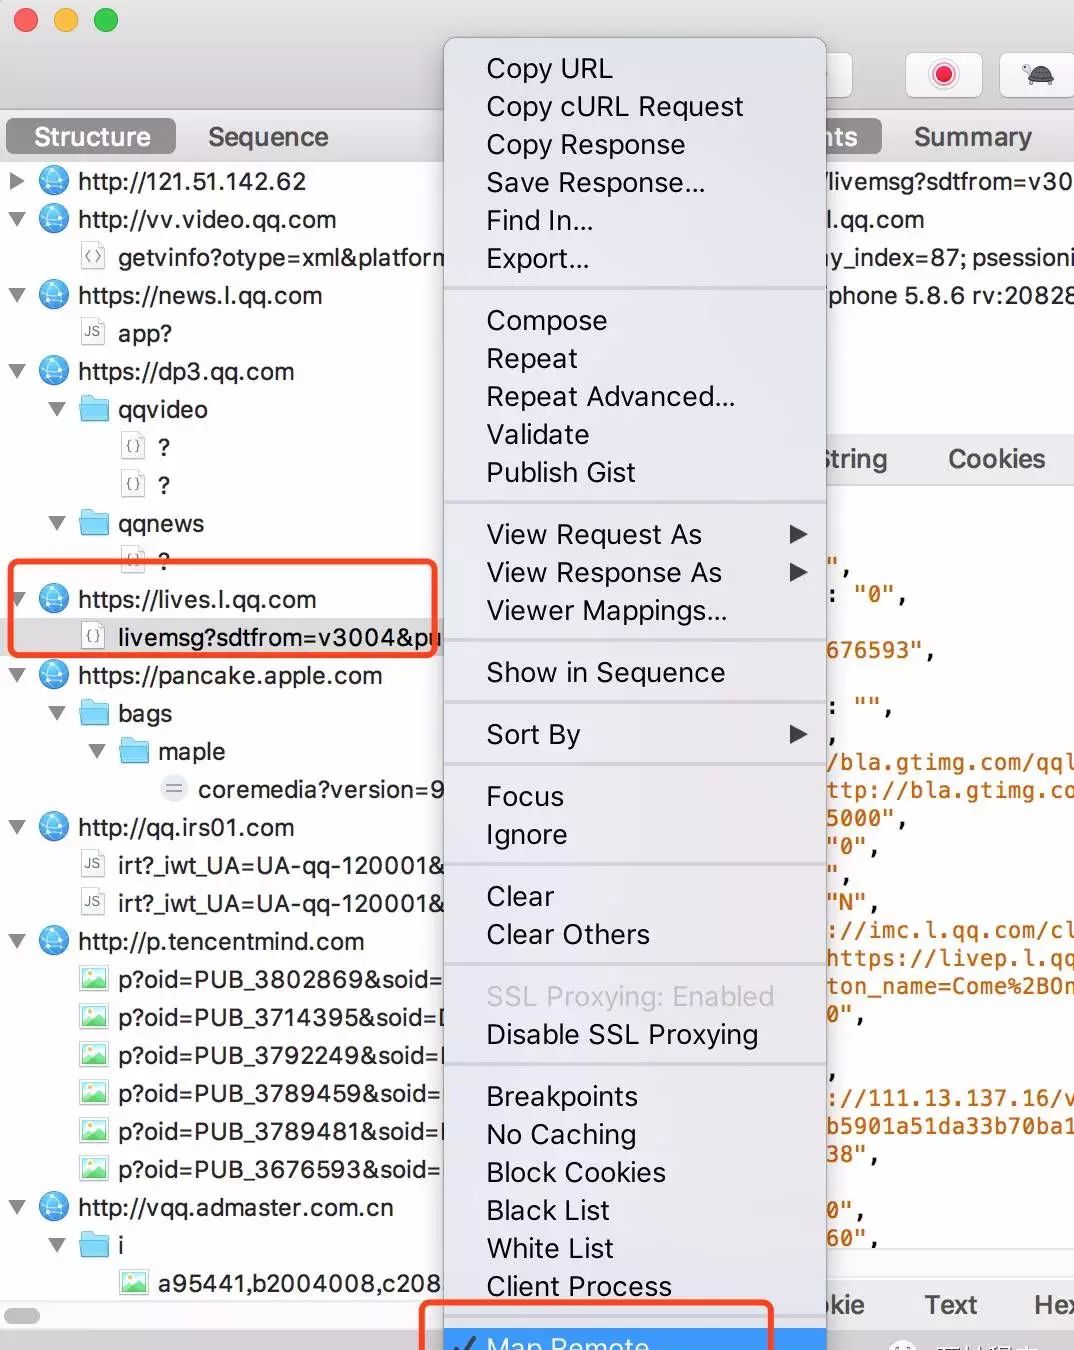Click the maple folder icon
This screenshot has height=1350, width=1074.
point(134,751)
